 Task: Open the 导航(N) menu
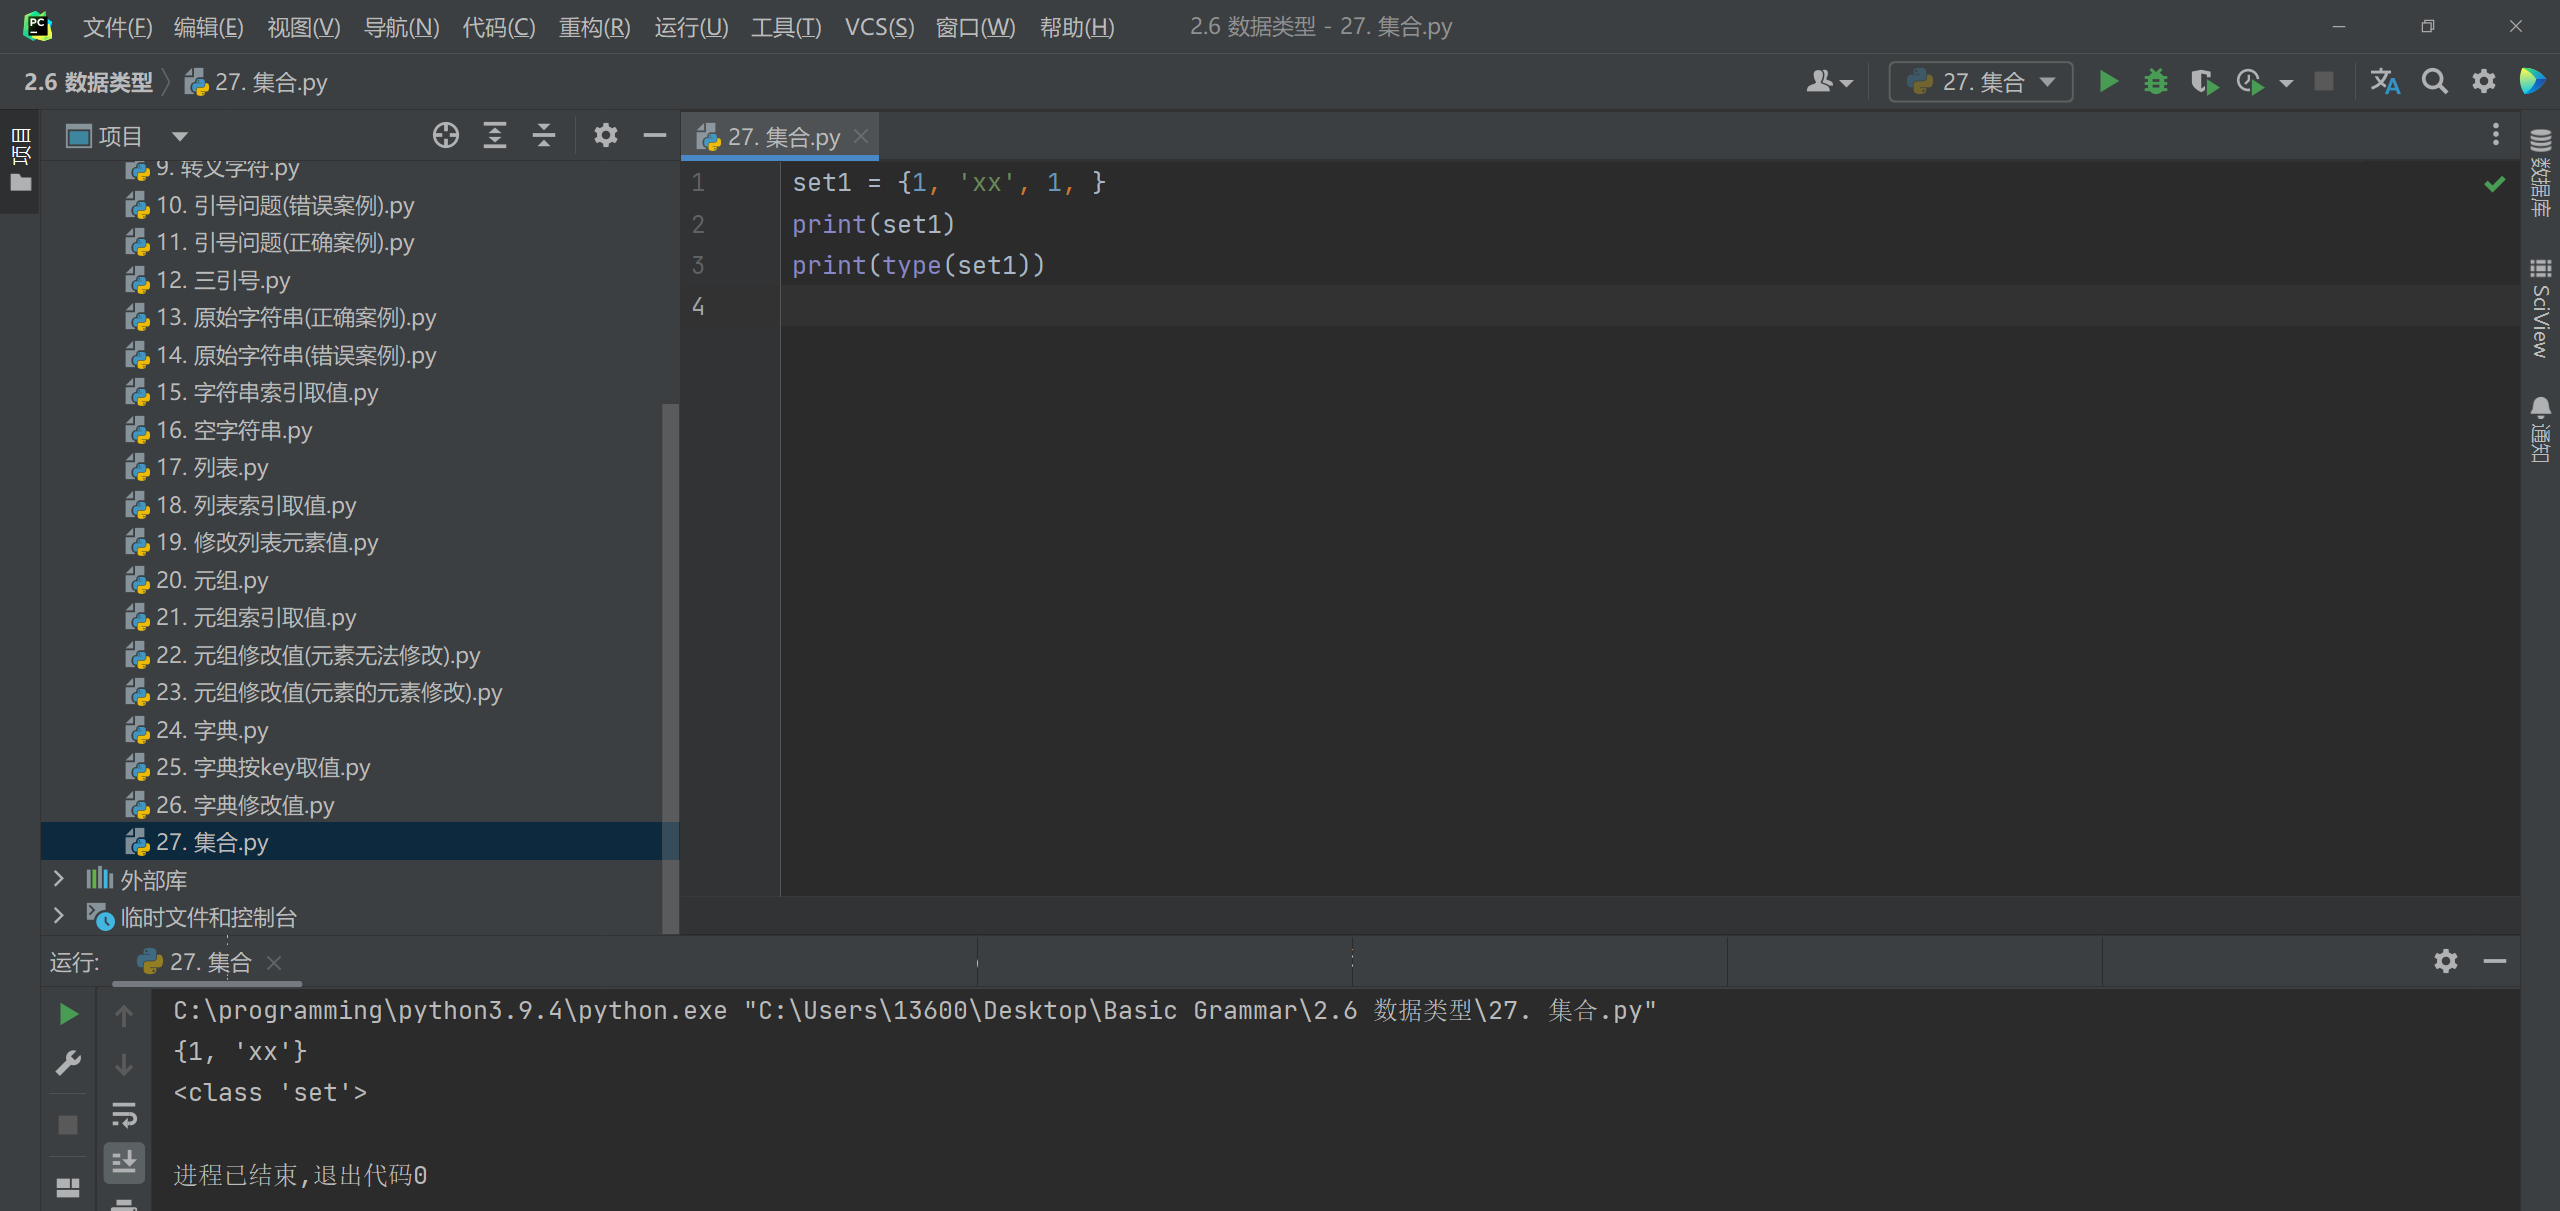(x=401, y=27)
